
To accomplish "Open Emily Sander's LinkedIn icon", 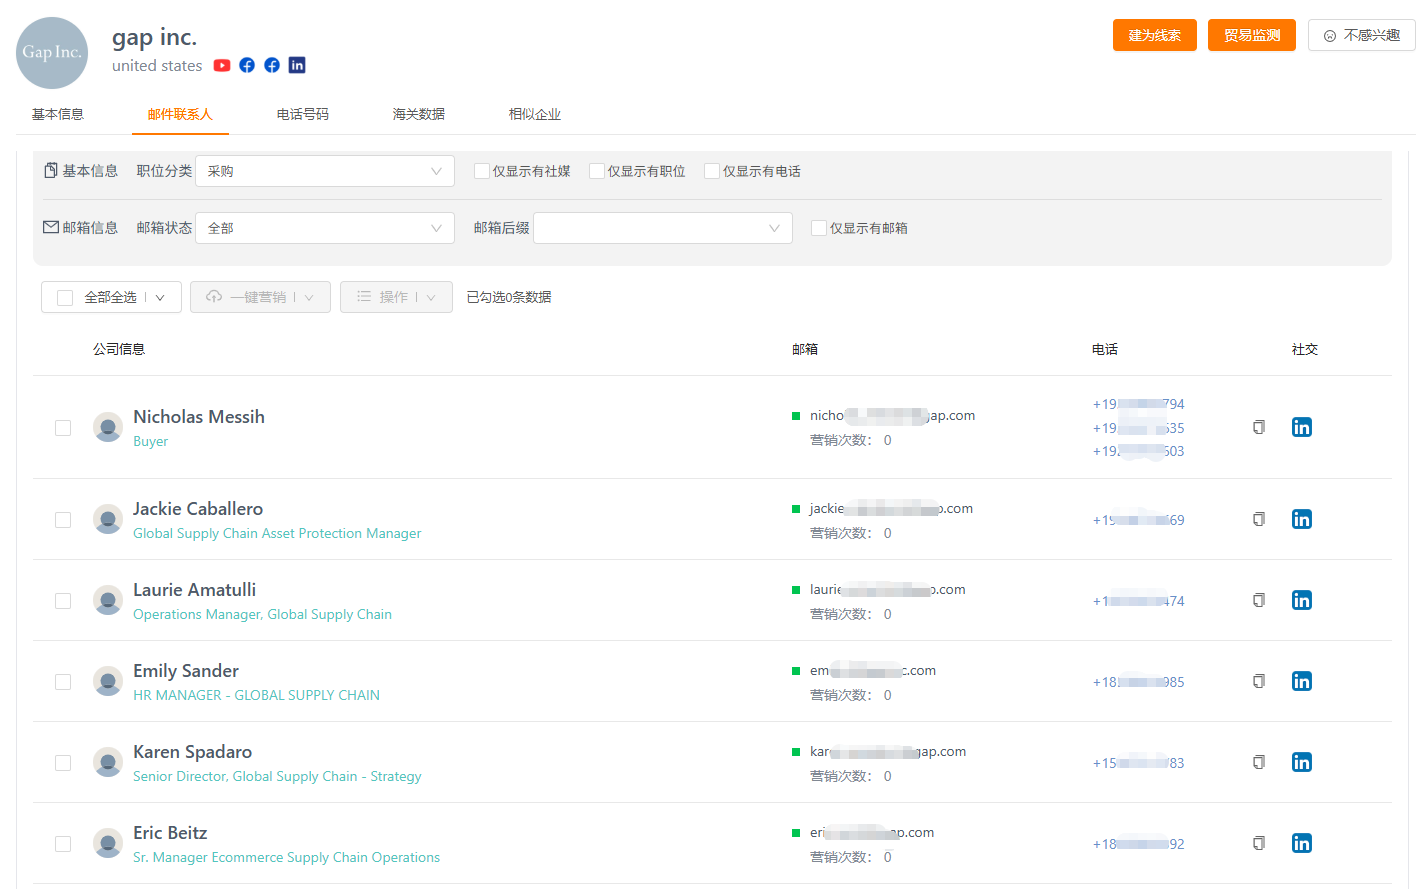I will click(x=1301, y=681).
